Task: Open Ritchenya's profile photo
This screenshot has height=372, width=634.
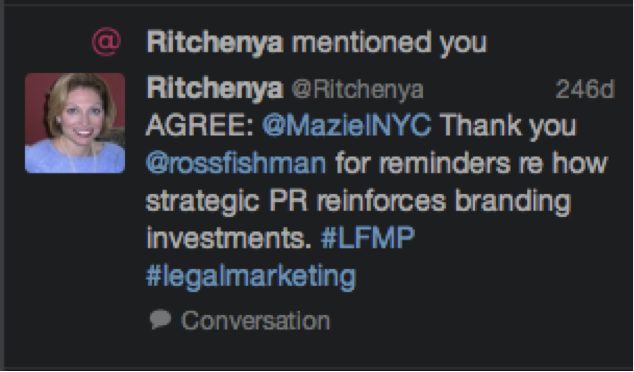Action: 75,123
